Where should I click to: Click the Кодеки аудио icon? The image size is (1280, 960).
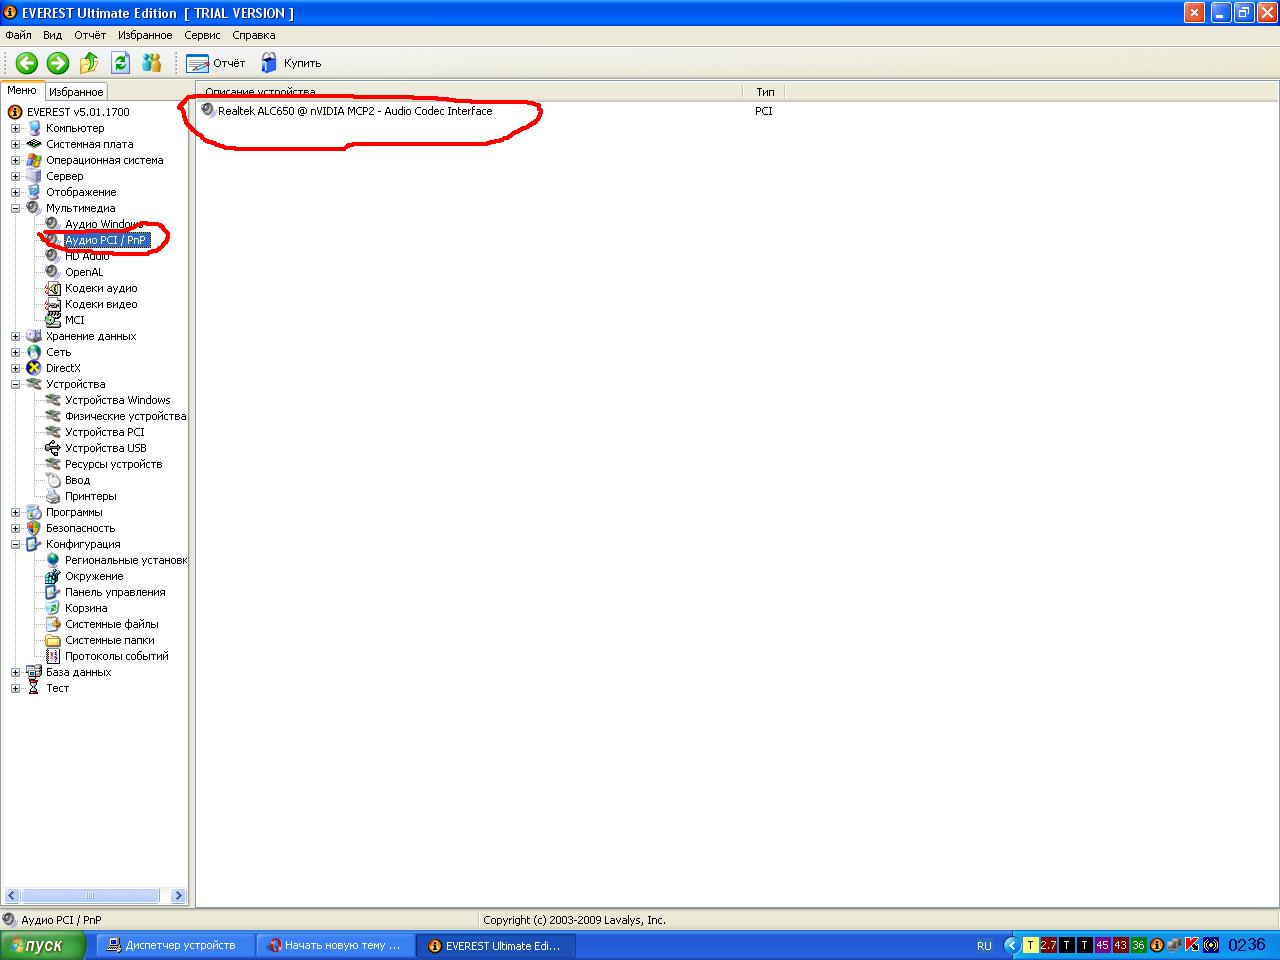[53, 288]
